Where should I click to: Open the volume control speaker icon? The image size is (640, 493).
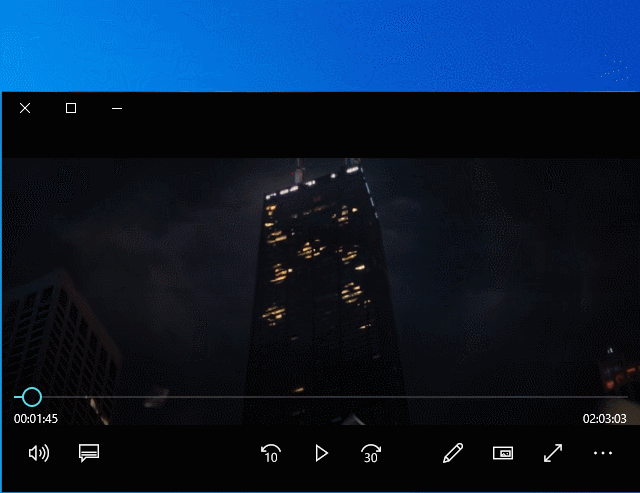(39, 453)
